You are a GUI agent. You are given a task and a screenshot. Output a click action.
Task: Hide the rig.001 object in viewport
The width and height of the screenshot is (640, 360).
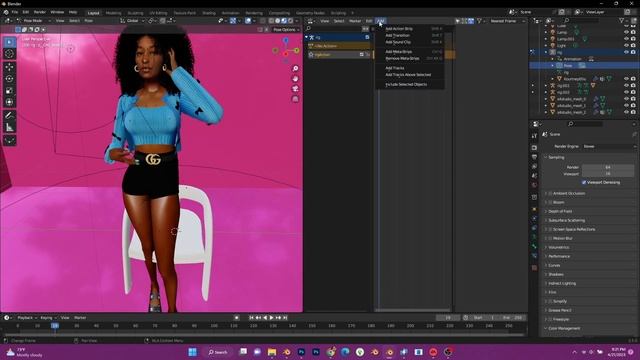626,85
